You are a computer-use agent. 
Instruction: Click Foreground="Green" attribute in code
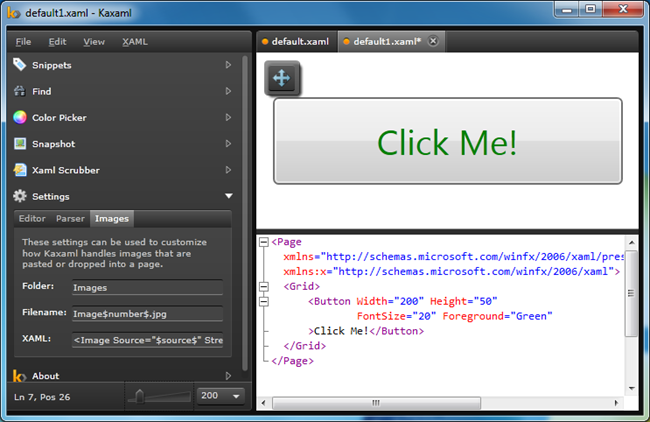coord(497,316)
